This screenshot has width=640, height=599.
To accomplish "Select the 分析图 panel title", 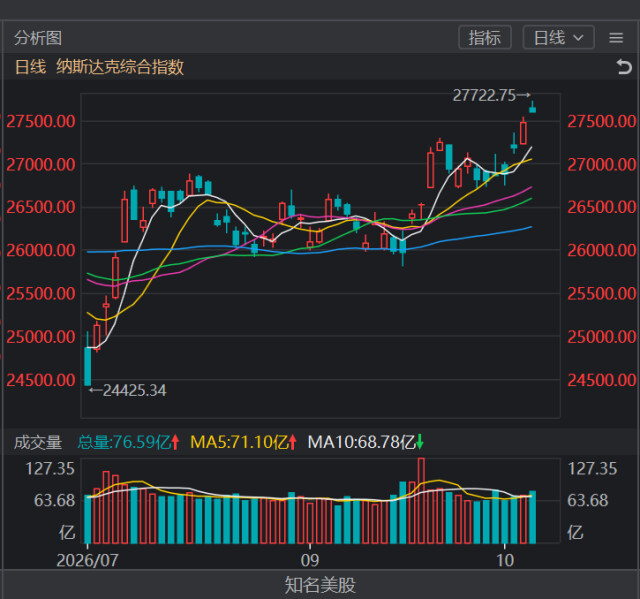I will coord(38,38).
